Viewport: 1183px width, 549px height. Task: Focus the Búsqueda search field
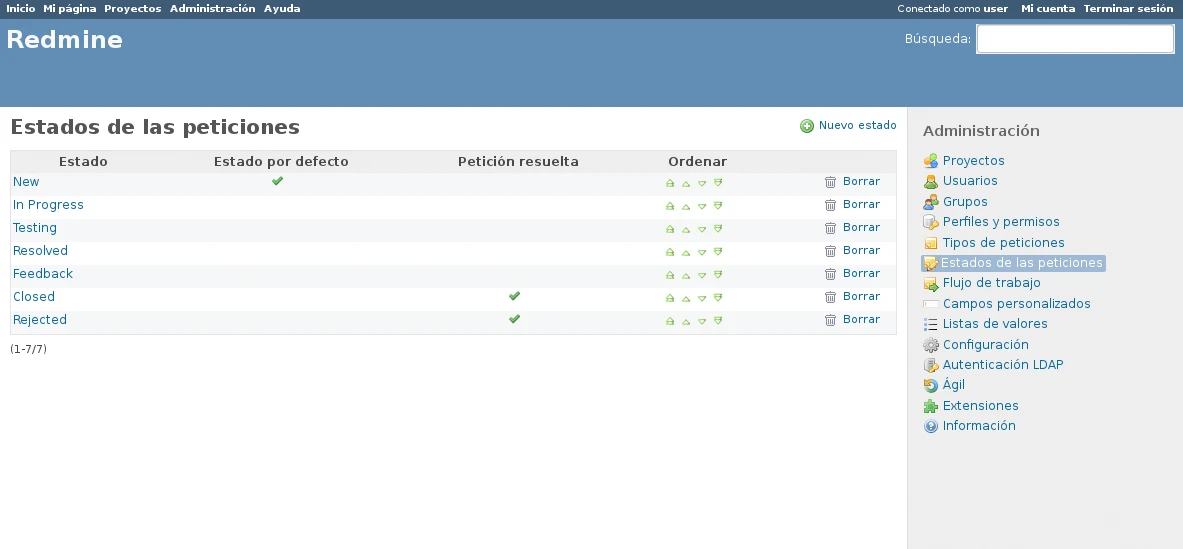[1074, 39]
